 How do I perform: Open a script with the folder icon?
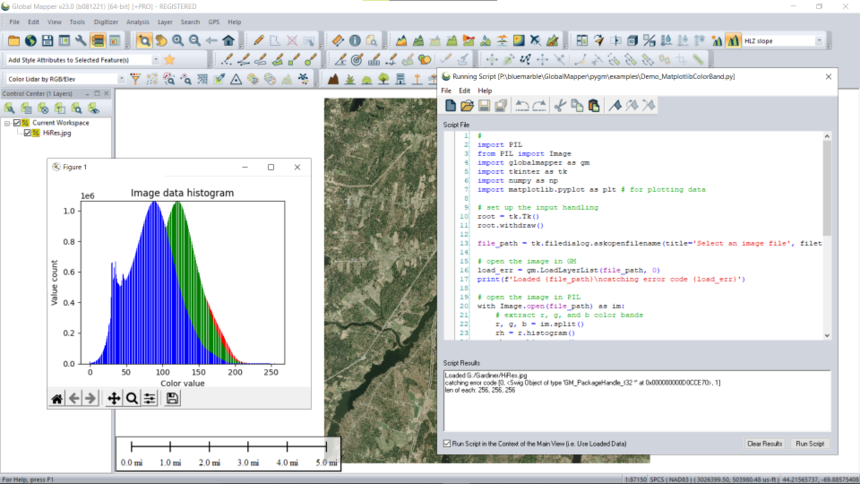[x=467, y=105]
